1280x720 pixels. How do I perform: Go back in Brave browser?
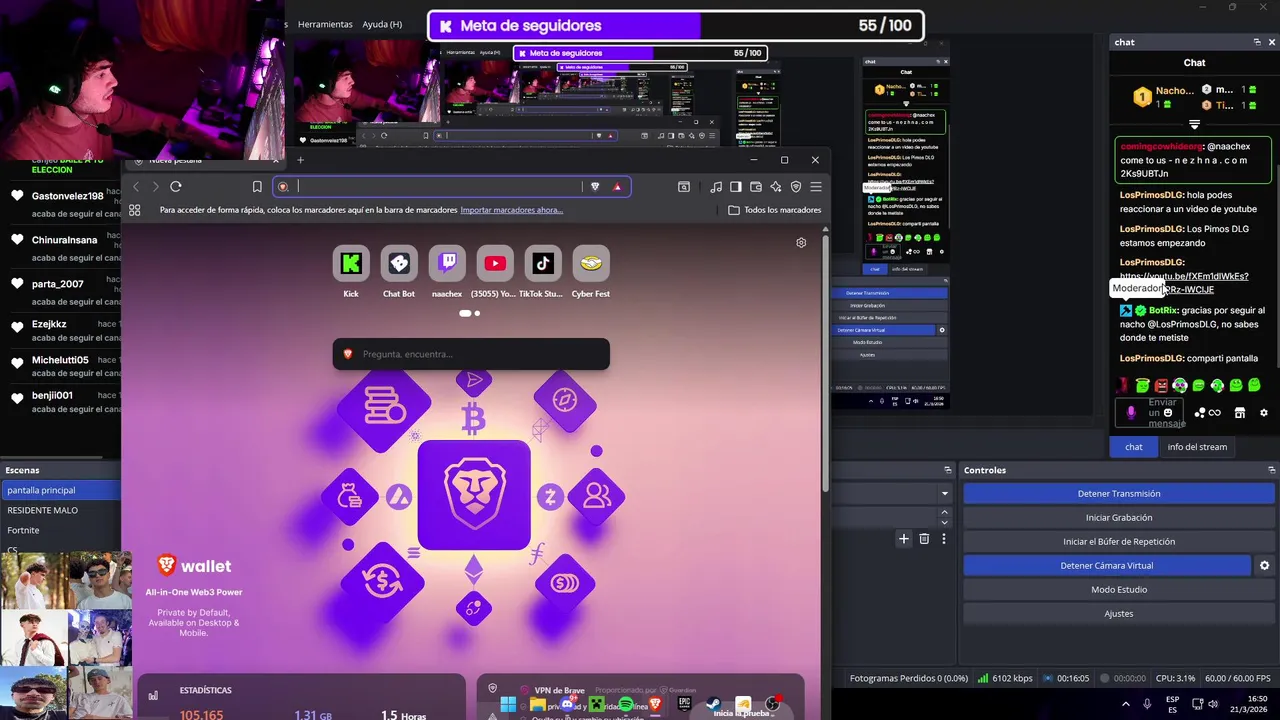click(137, 186)
